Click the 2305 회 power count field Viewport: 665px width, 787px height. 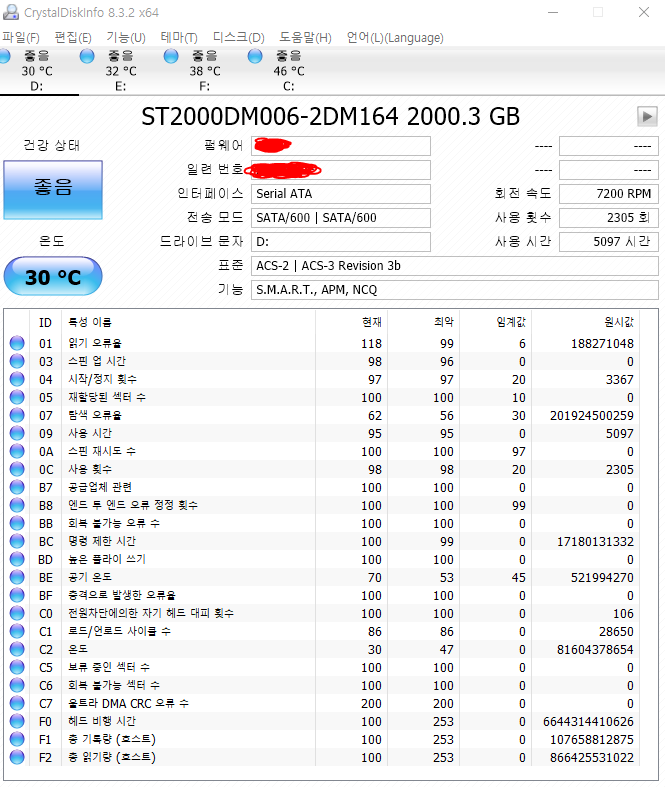coord(609,218)
